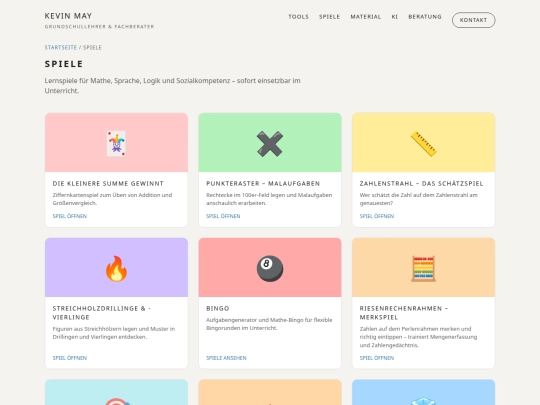Click the abacus icon

point(423,269)
